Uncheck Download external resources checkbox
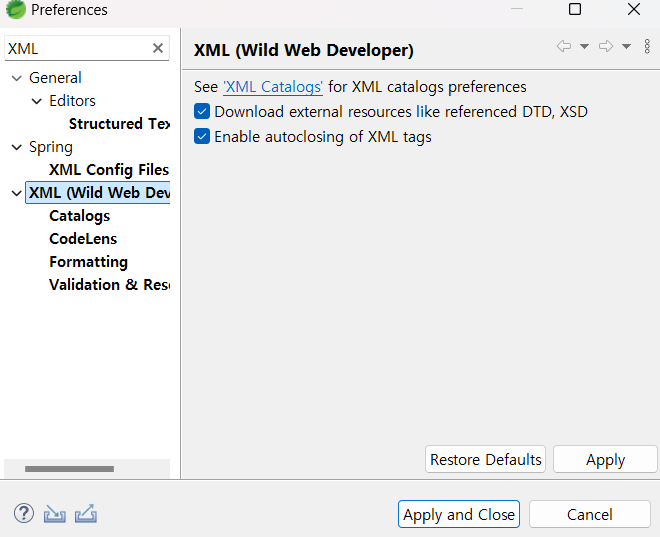Viewport: 660px width, 537px height. [202, 112]
